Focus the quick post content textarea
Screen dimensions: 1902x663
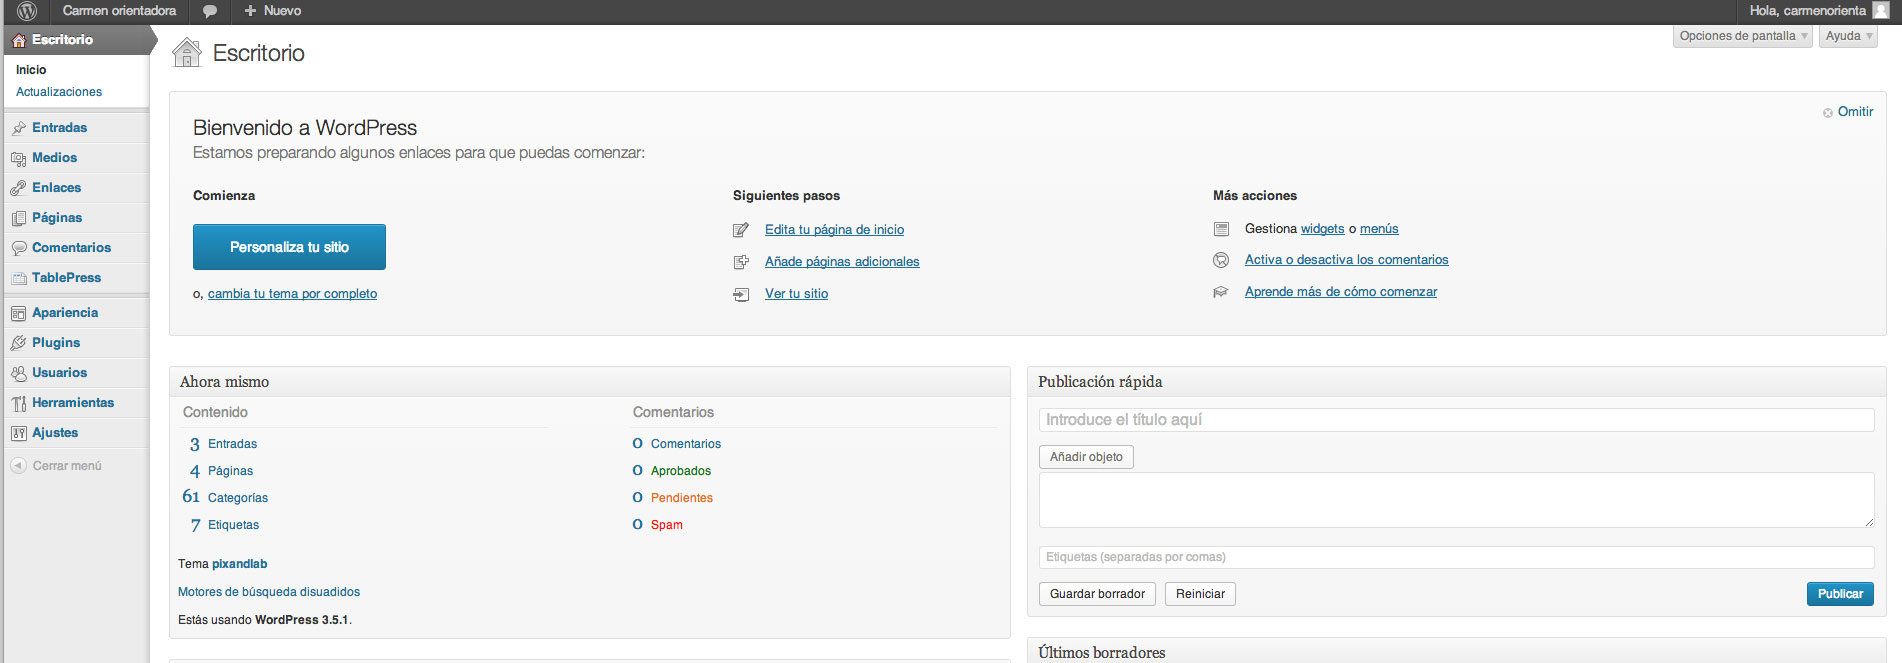tap(1456, 500)
